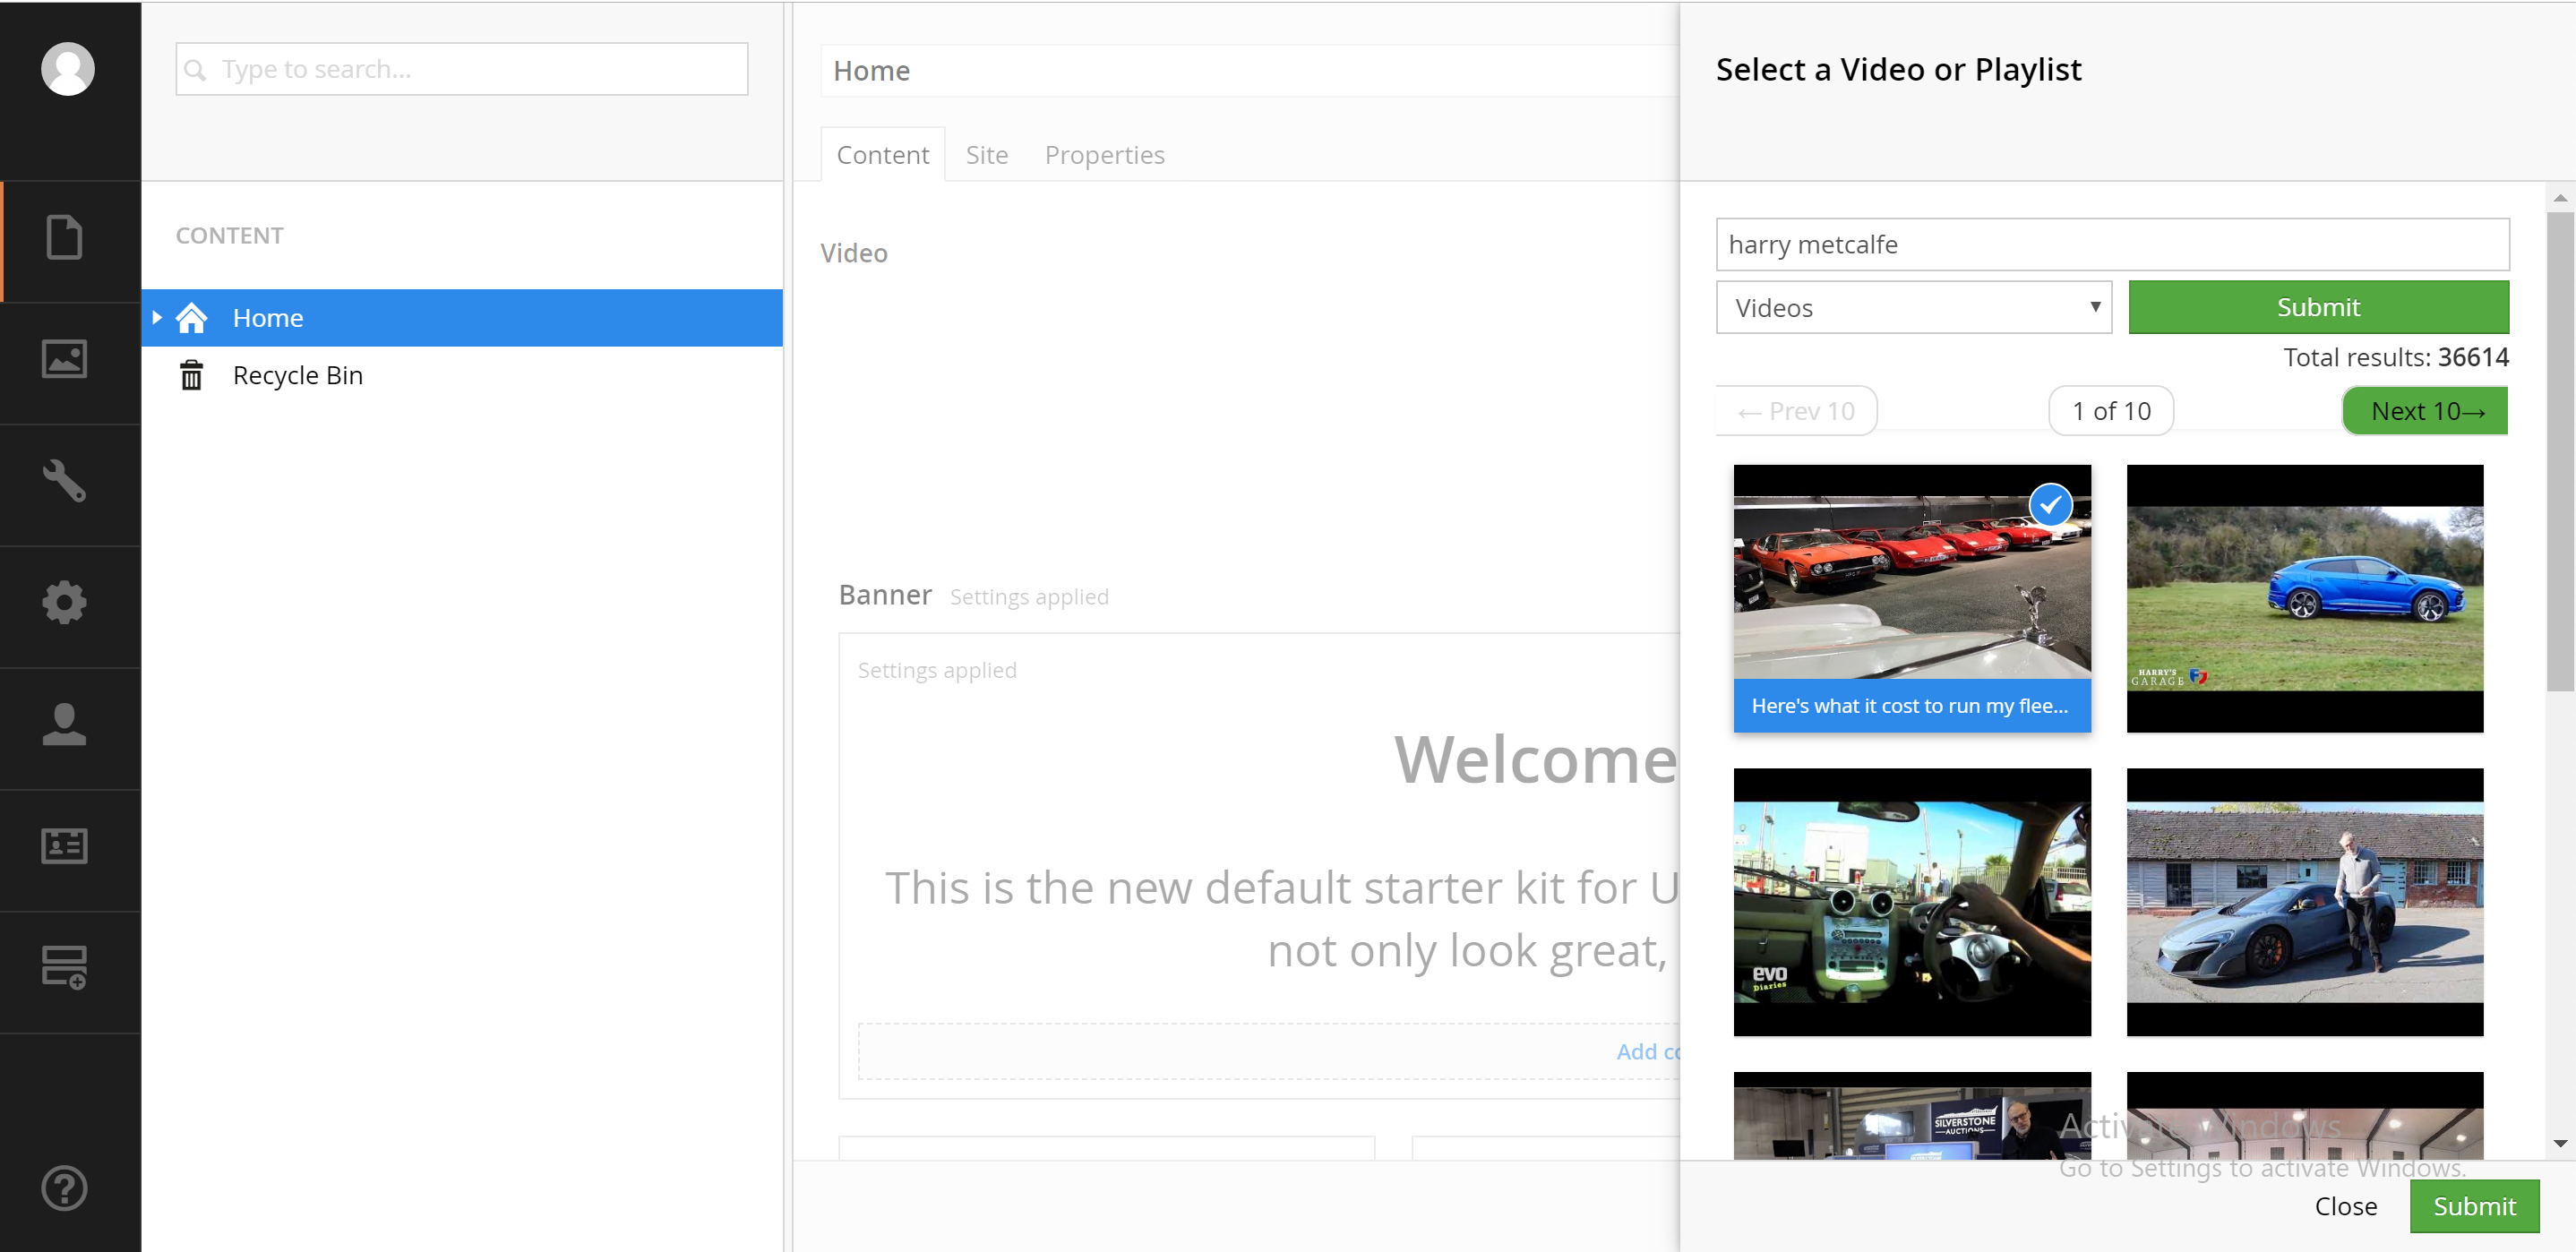Select the evo Diaries video thumbnail
Screen dimensions: 2576x1252
pyautogui.click(x=1912, y=903)
